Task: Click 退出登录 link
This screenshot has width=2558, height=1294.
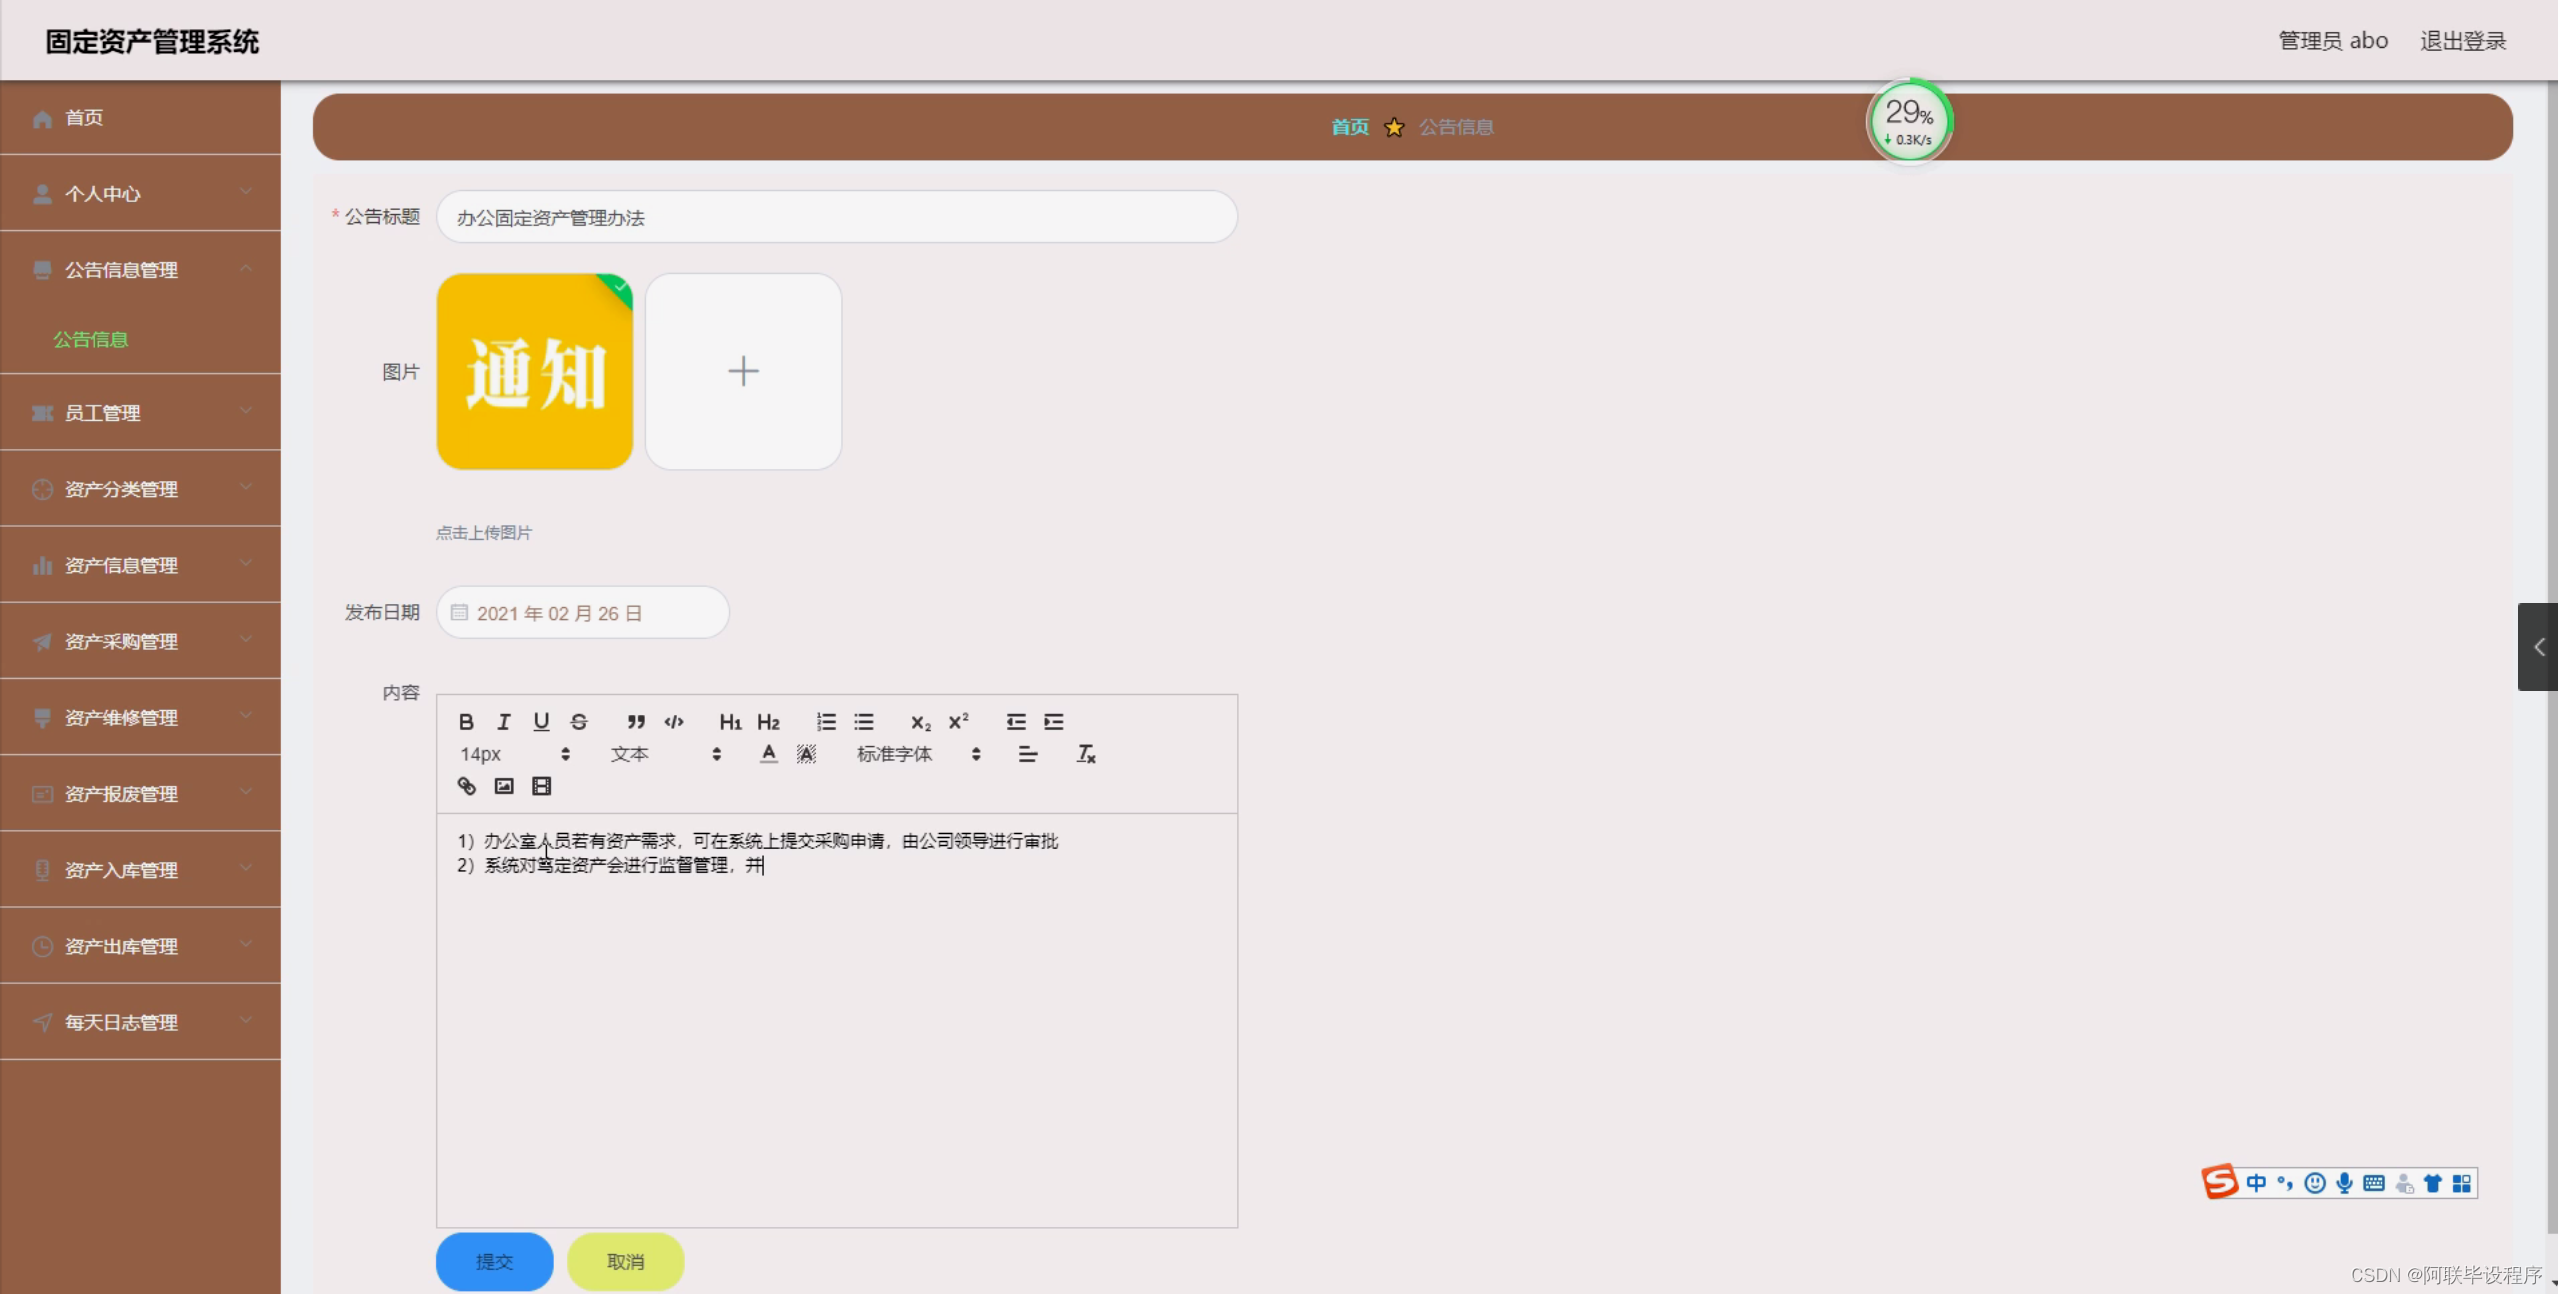Action: 2462,41
